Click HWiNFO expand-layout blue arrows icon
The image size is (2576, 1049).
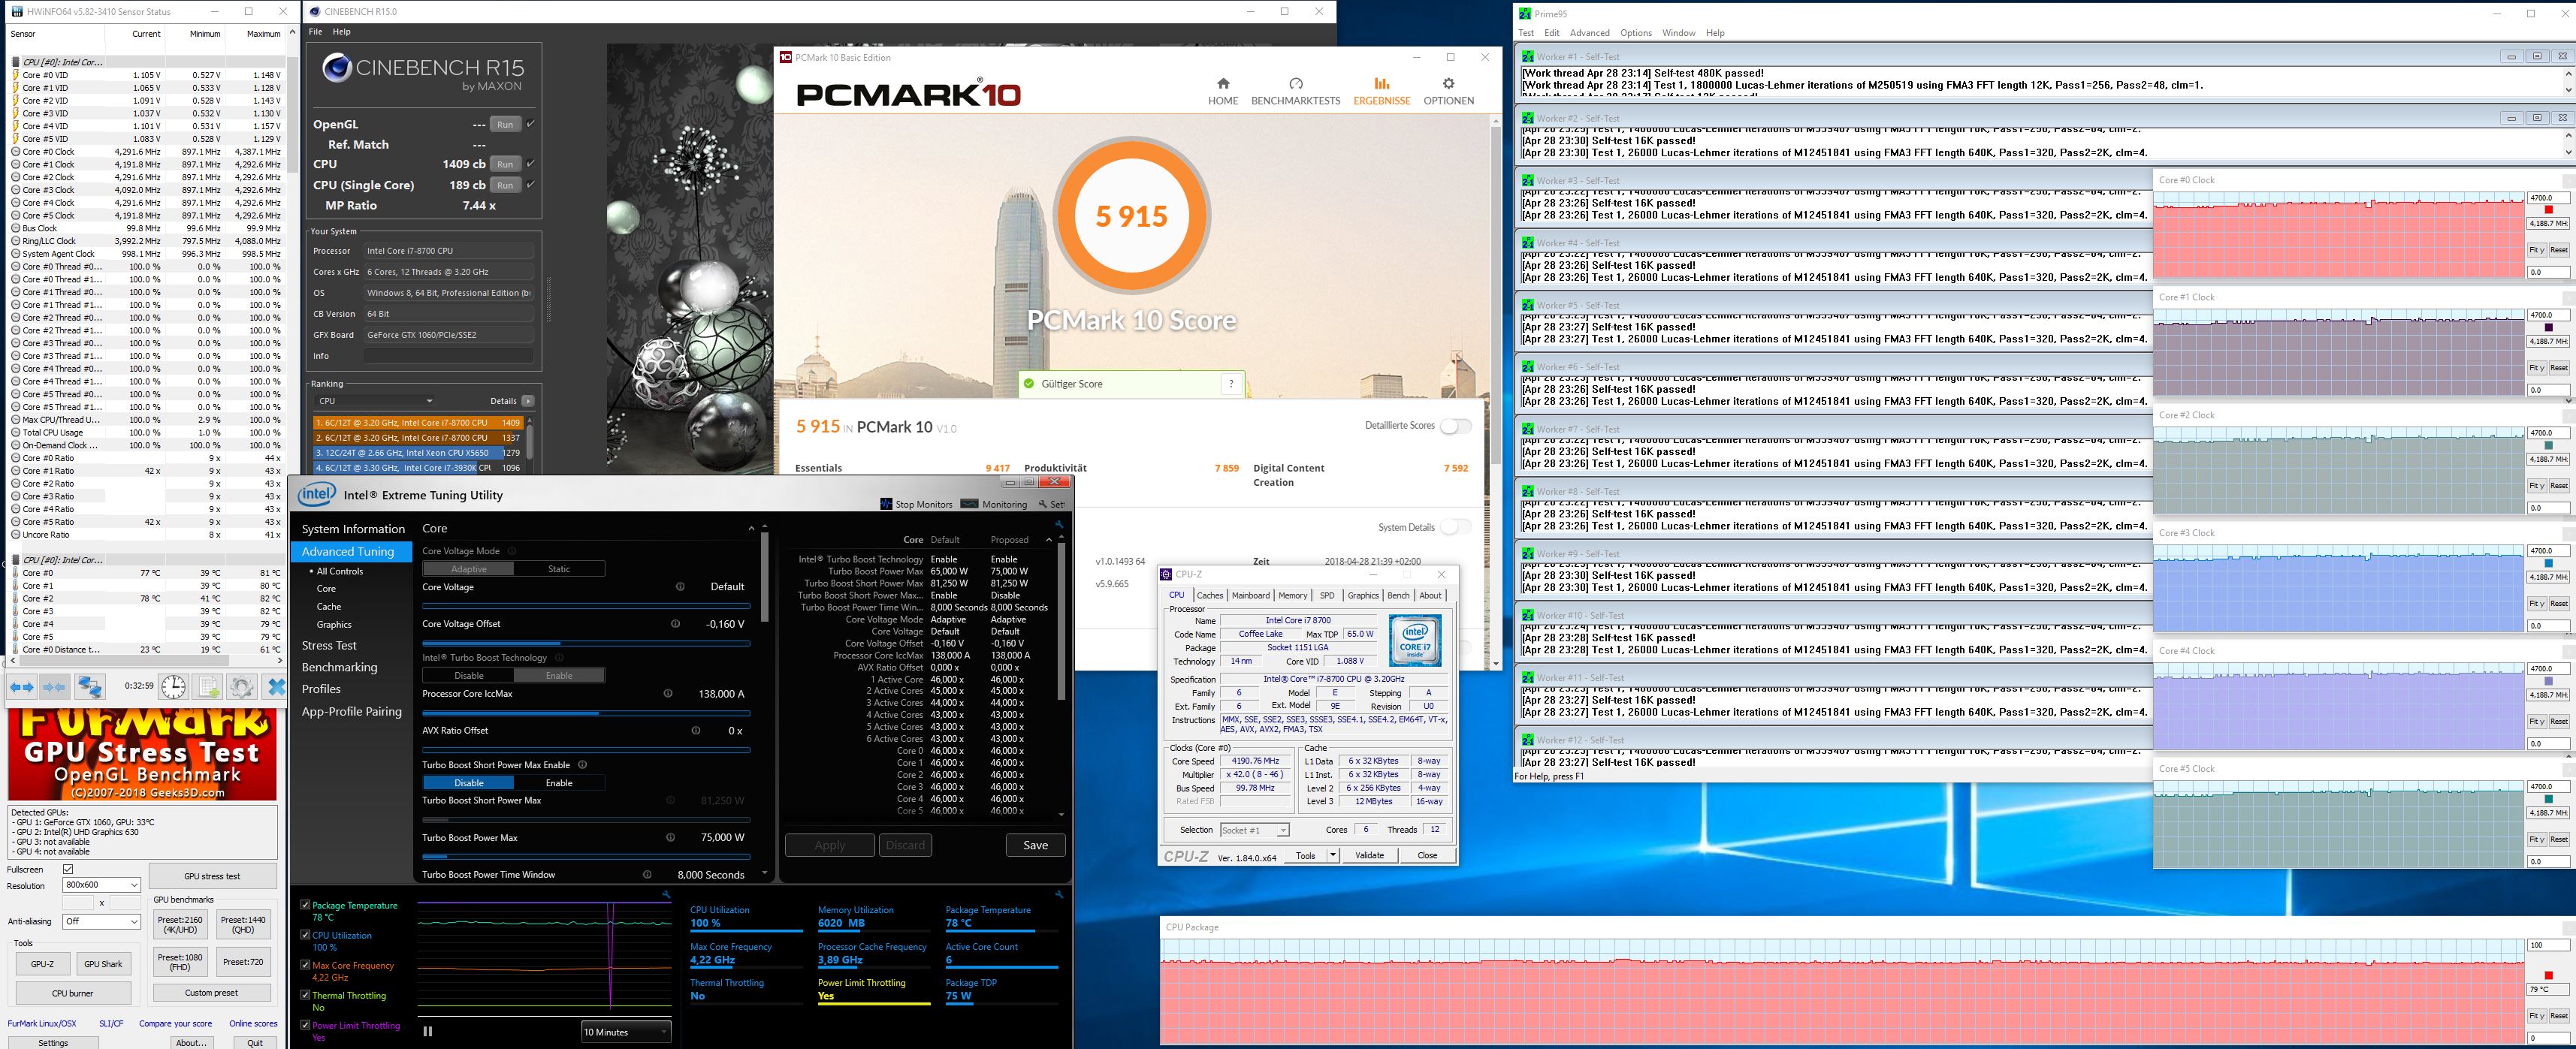22,686
